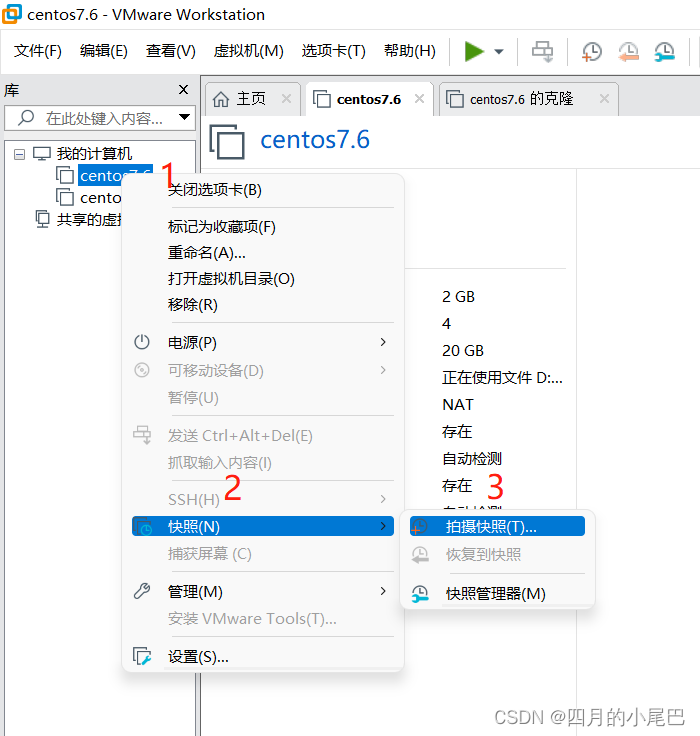Select 我的计算机 in the library tree
The width and height of the screenshot is (700, 736).
[x=94, y=153]
